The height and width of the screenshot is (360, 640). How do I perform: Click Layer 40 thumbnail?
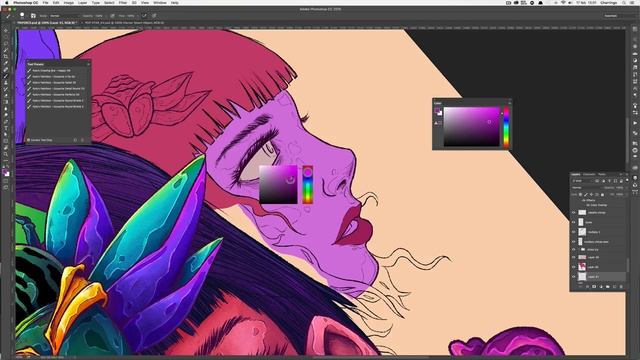[582, 267]
